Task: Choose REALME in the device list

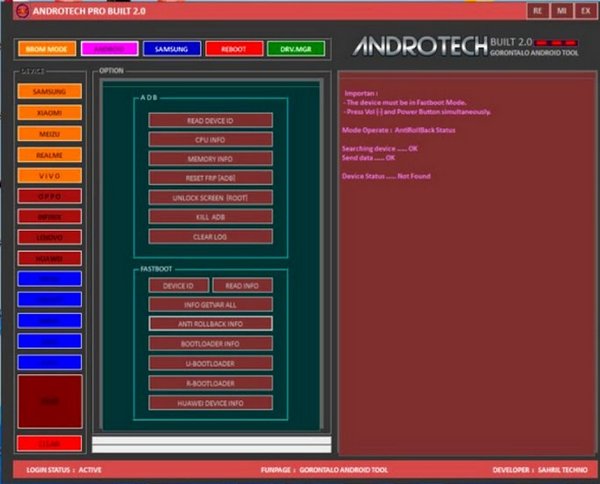Action: [x=49, y=155]
